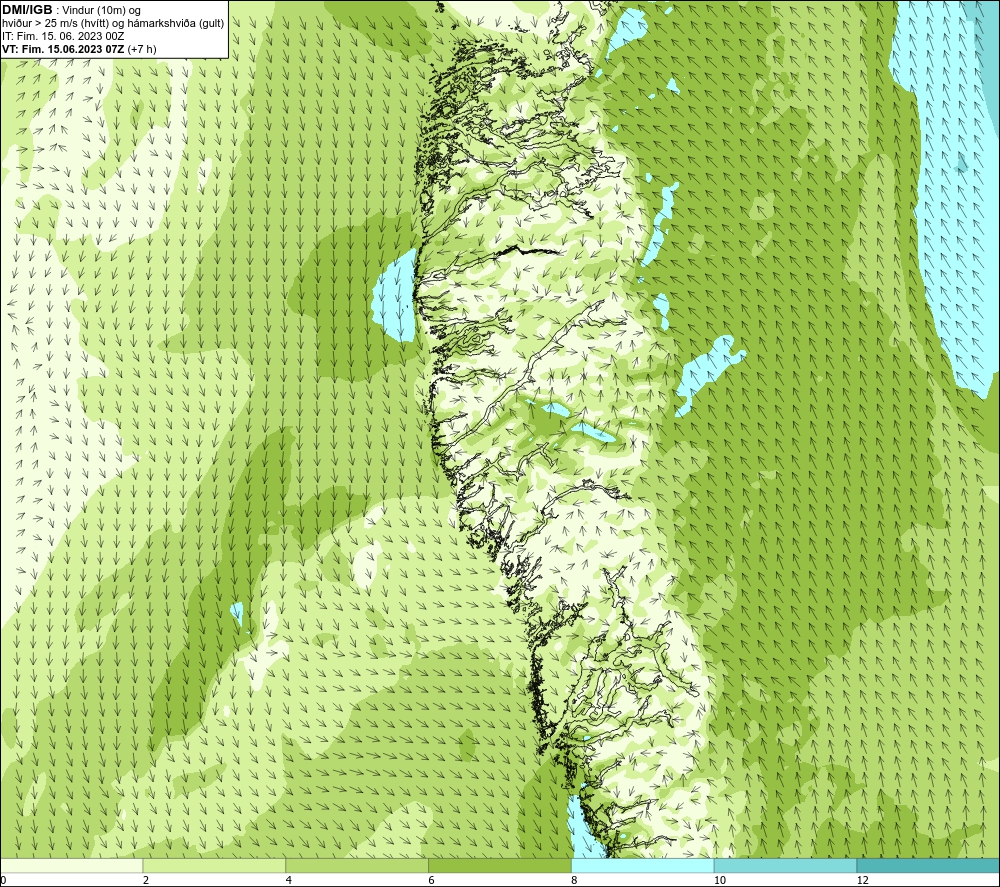Click the 8–10 m/s light cyan legend swatch
The height and width of the screenshot is (887, 1000).
[643, 865]
